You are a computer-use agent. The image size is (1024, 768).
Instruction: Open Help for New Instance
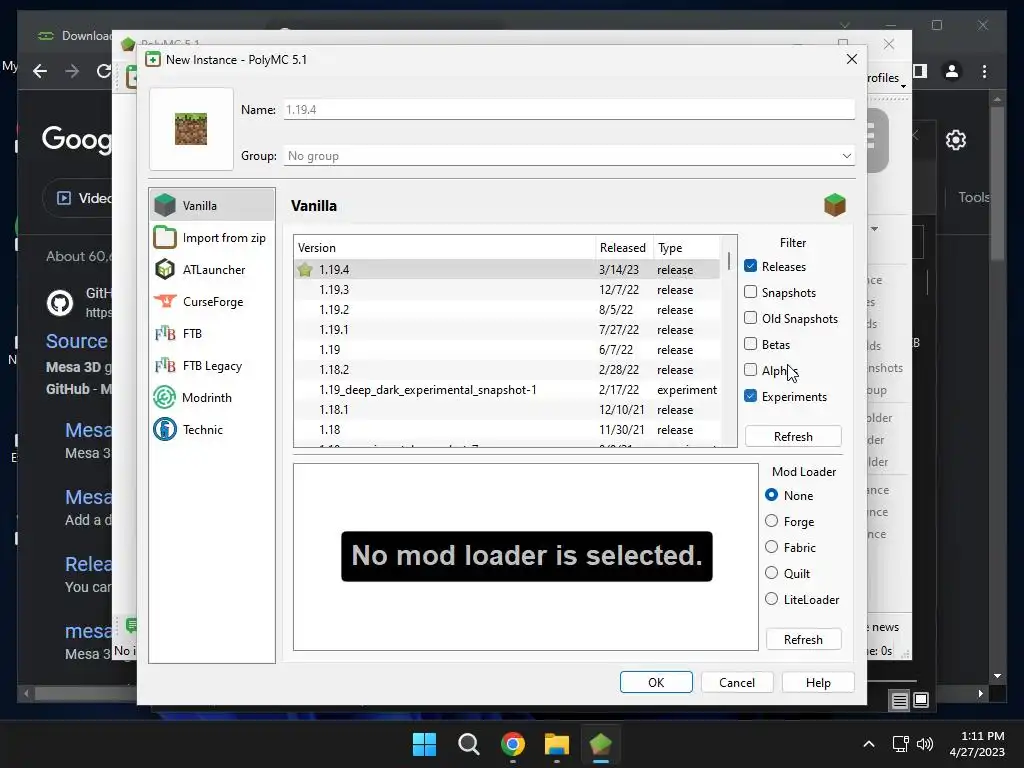pyautogui.click(x=818, y=682)
